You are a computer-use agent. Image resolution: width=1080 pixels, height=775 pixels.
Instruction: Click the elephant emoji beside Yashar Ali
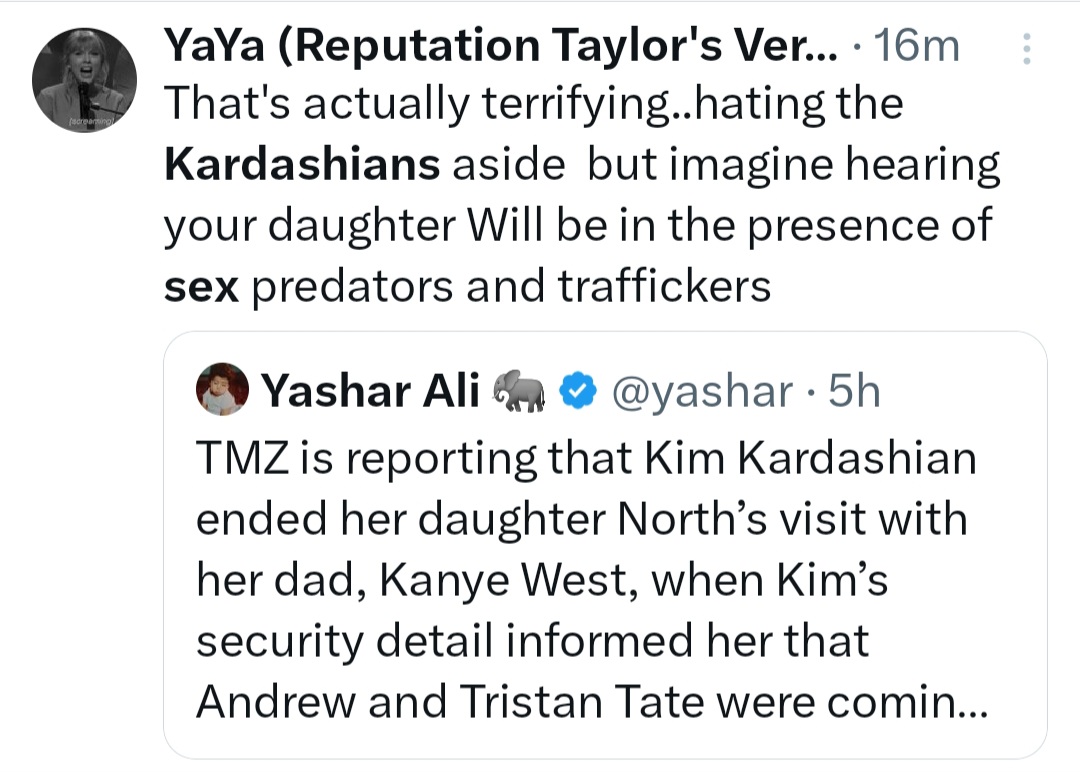click(x=518, y=390)
